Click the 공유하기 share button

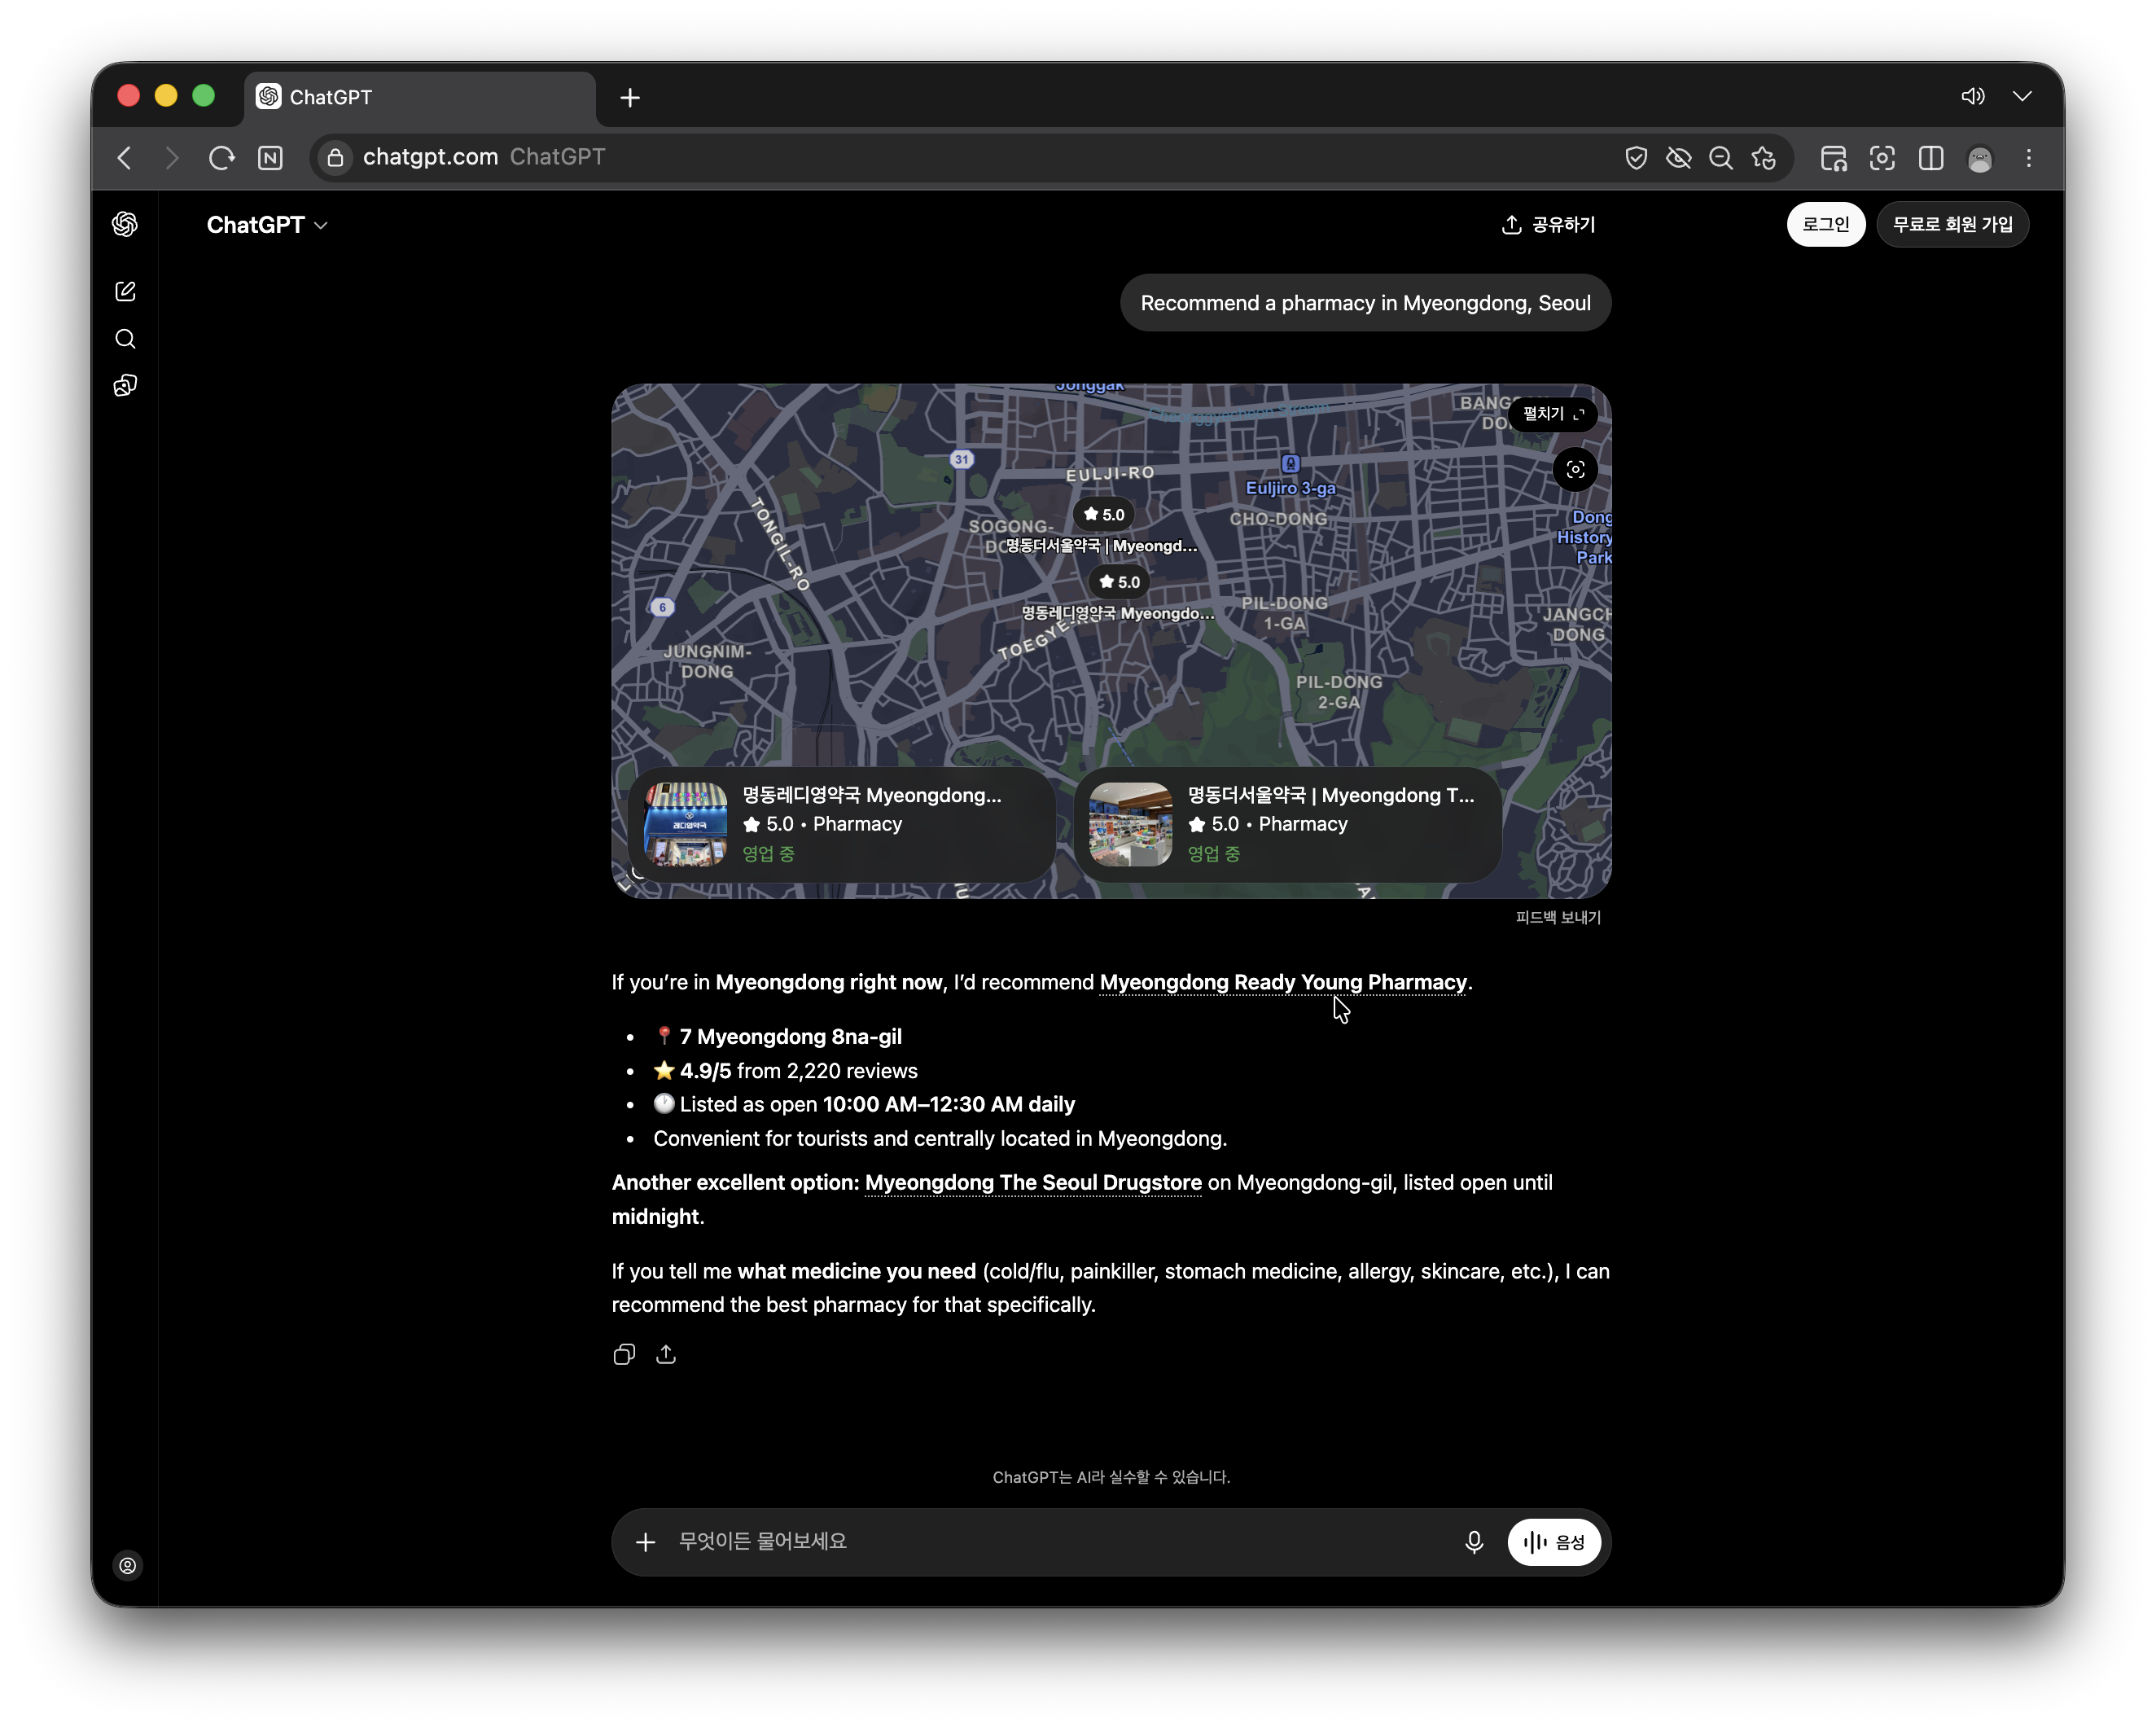coord(1549,224)
